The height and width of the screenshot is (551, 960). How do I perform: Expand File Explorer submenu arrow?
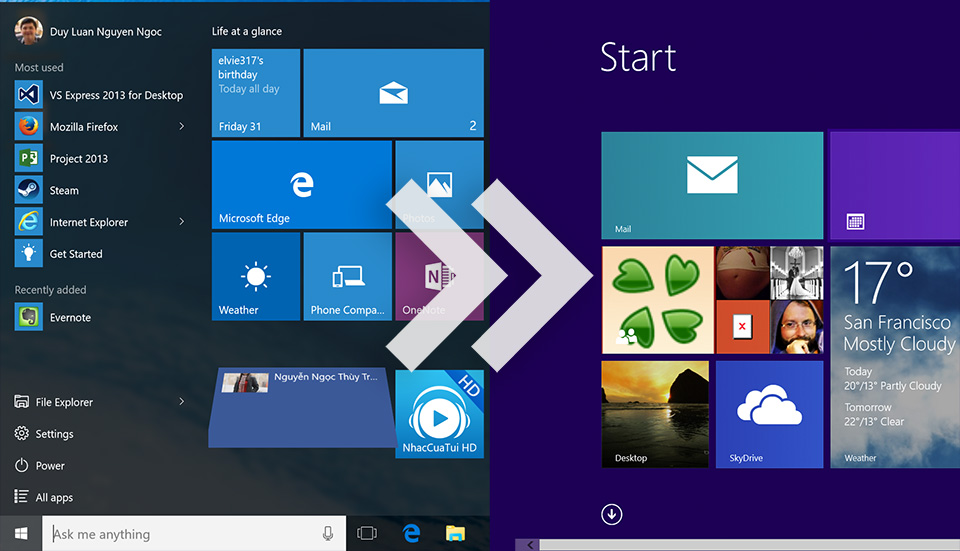point(181,401)
